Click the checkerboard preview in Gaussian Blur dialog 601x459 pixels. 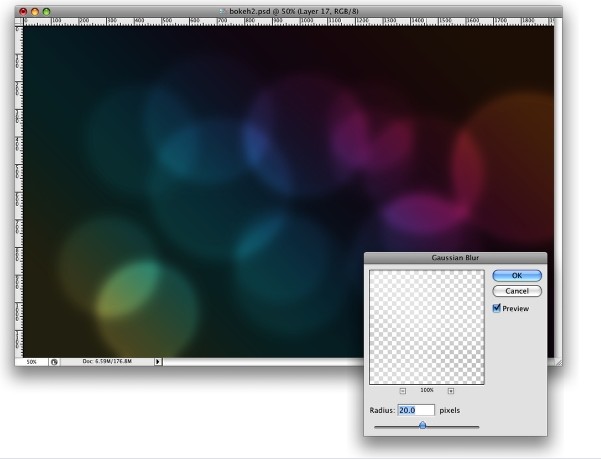point(427,327)
